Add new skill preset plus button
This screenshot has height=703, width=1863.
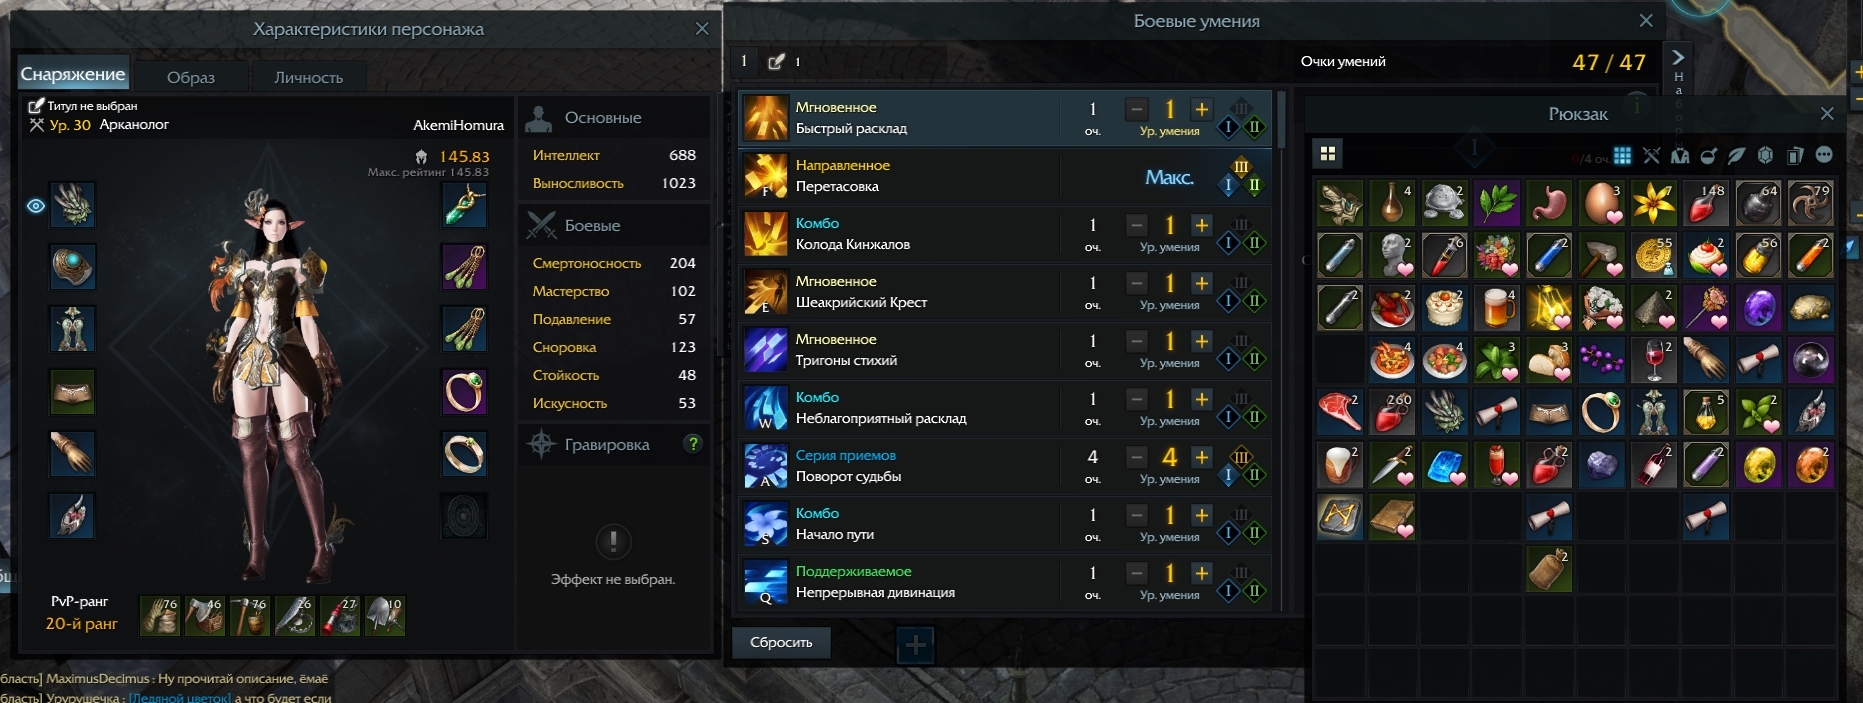pyautogui.click(x=915, y=646)
